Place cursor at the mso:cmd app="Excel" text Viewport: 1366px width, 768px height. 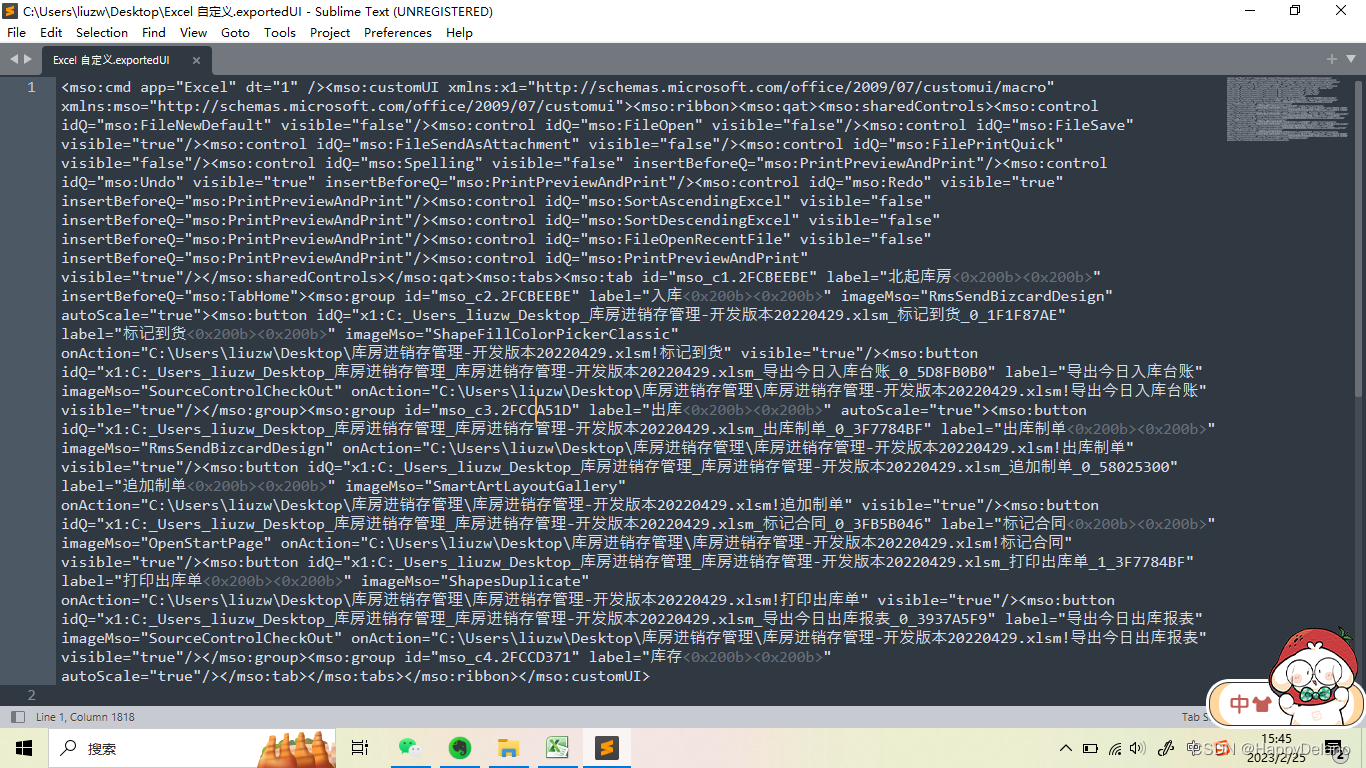(179, 87)
